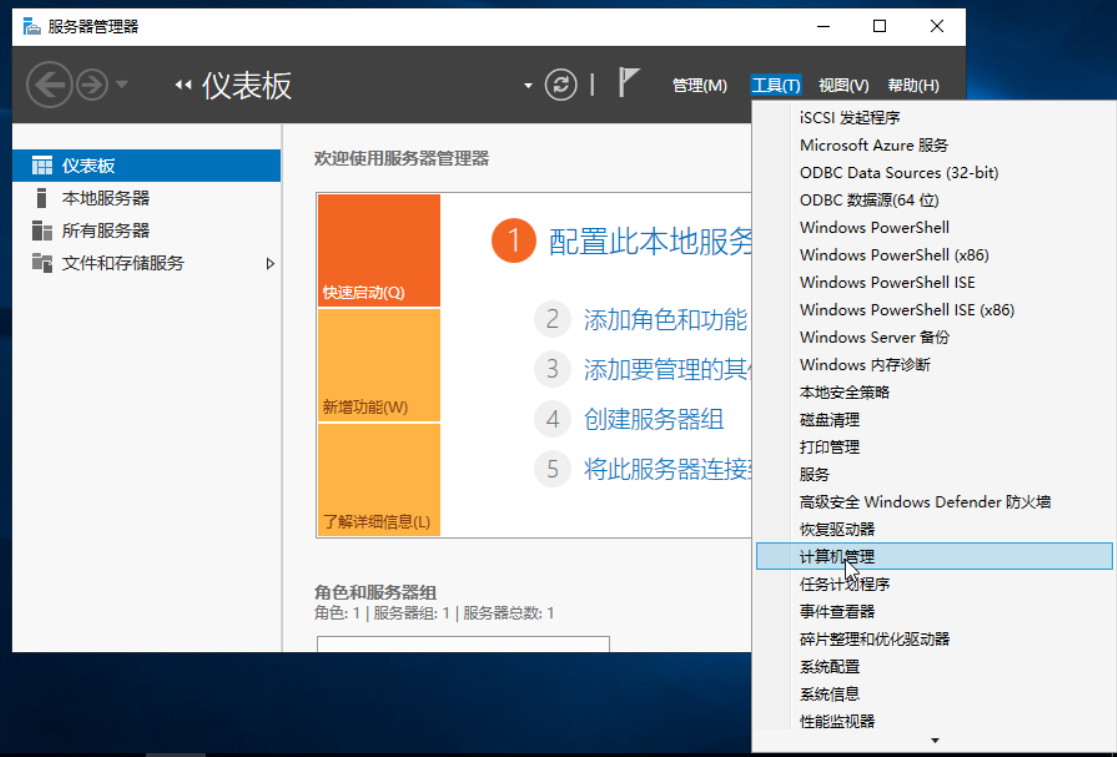Open 事件查看器 from Tools menu
This screenshot has width=1117, height=757.
934,611
